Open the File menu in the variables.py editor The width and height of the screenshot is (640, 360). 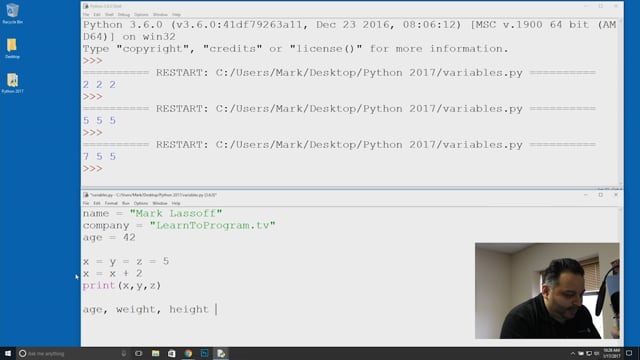(86, 203)
